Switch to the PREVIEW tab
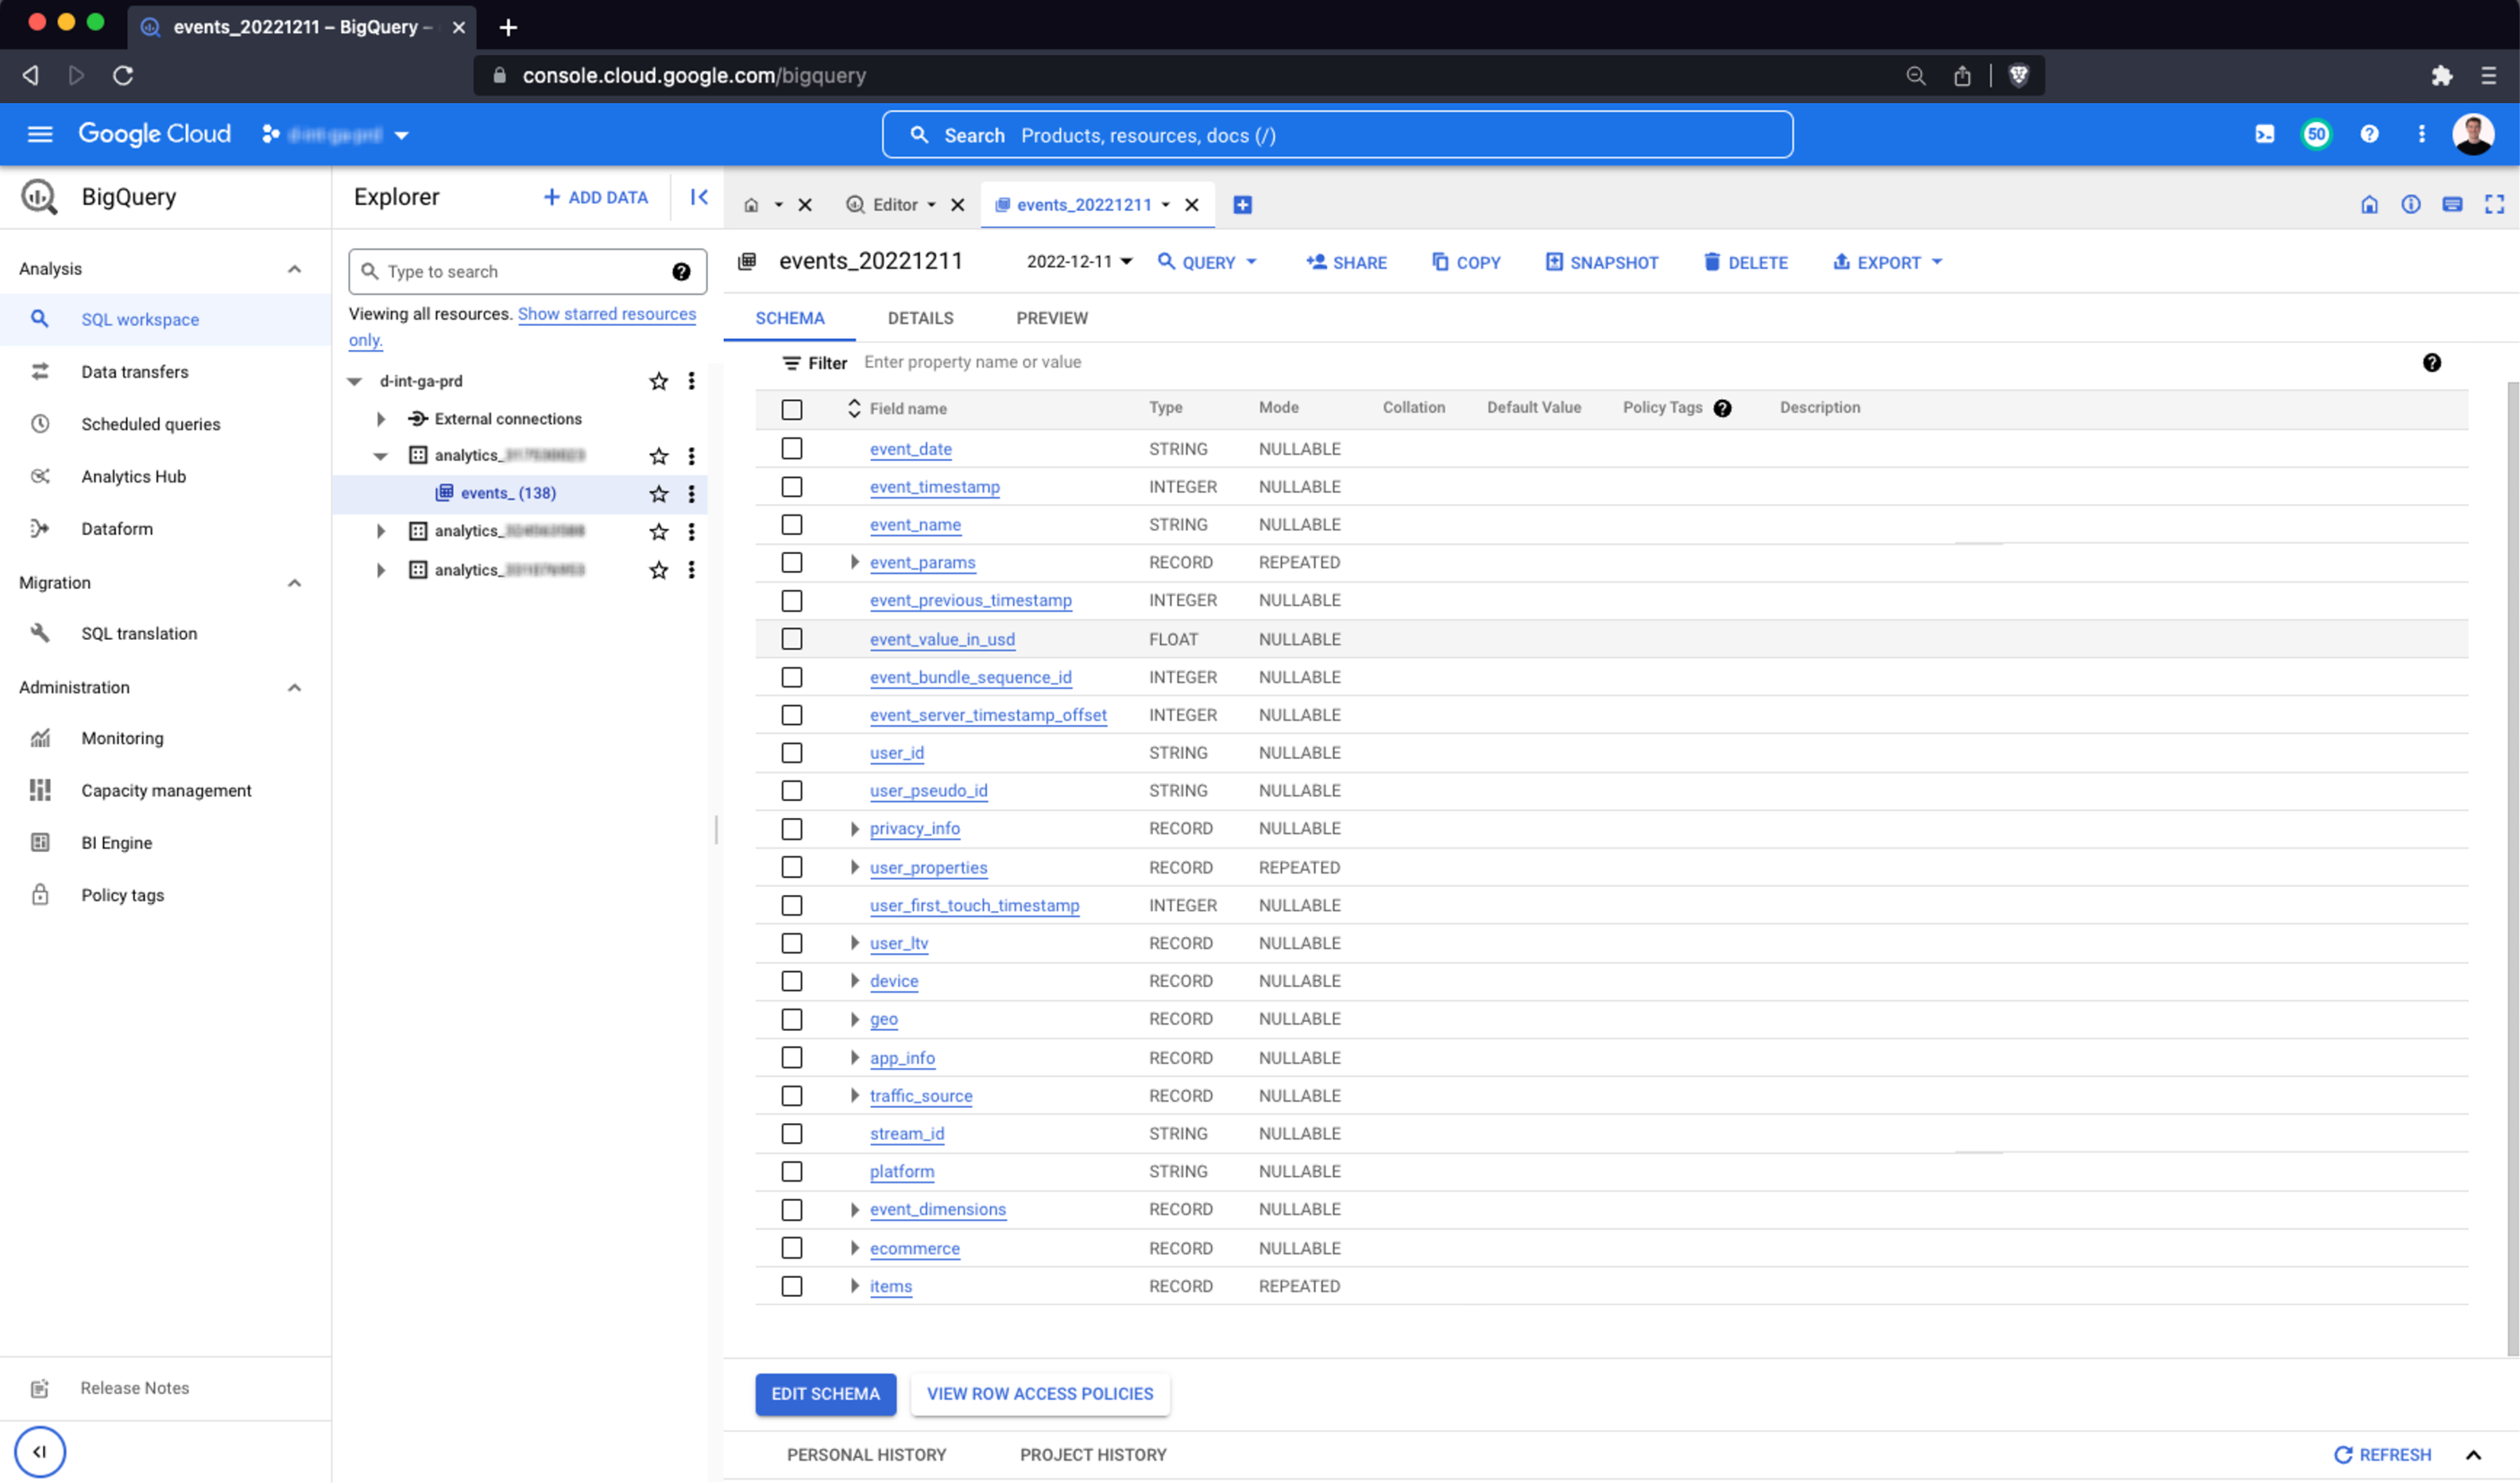Screen dimensions: 2520x1483 [1052, 318]
